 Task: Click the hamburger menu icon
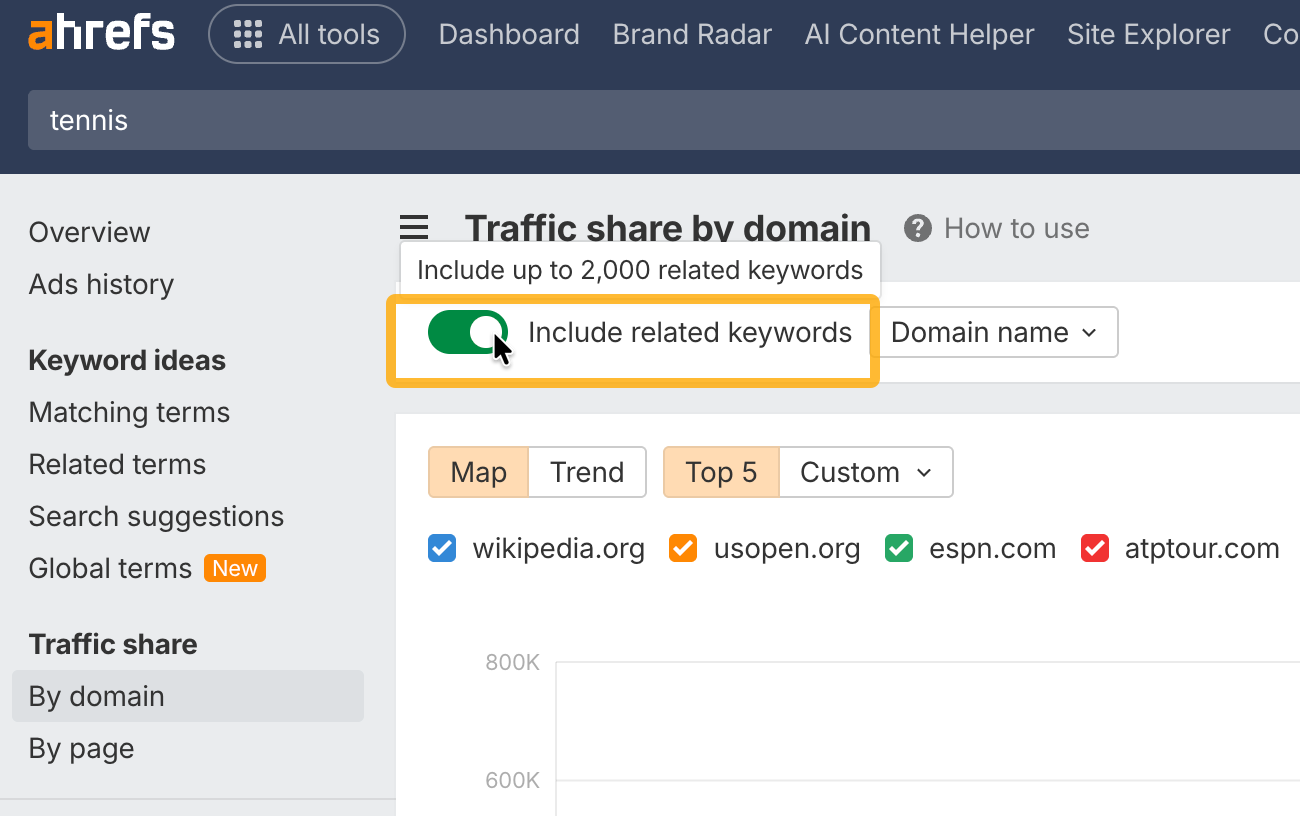[x=414, y=228]
